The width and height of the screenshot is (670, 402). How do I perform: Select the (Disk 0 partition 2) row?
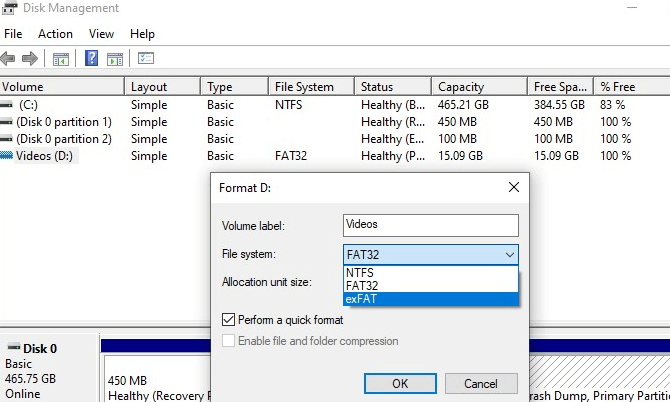(335, 139)
